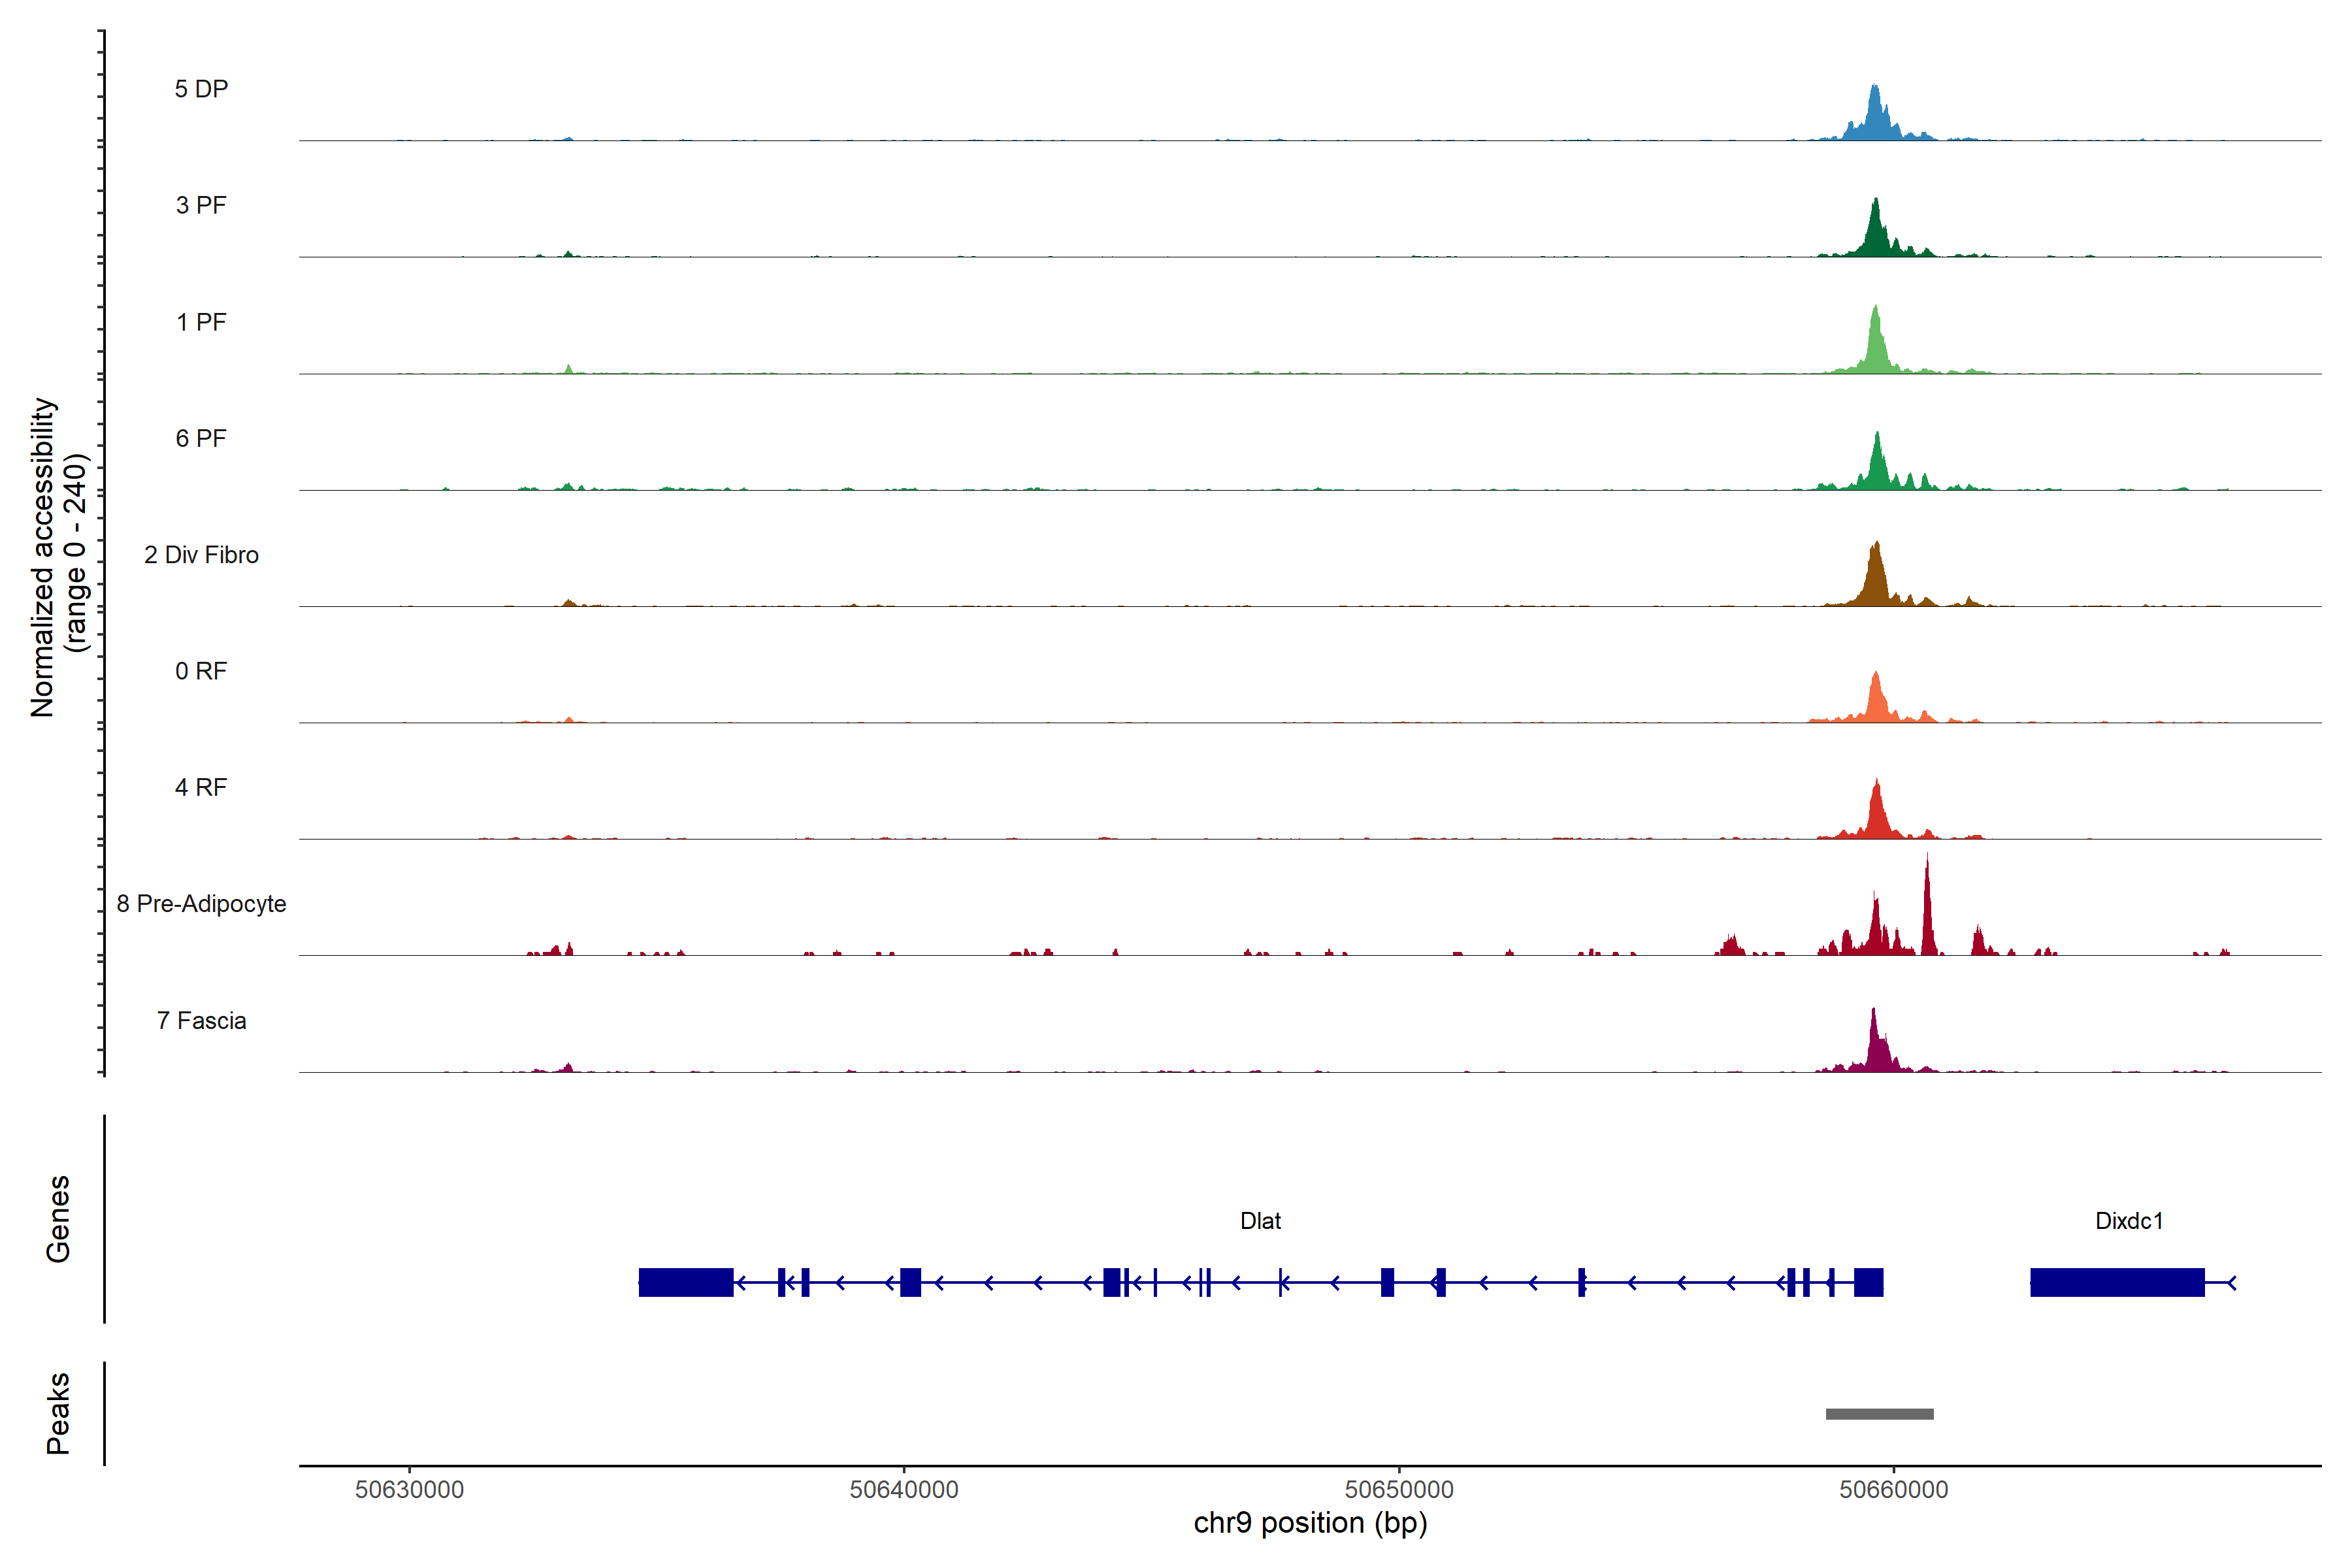2352x1568 pixels.
Task: Click the 4 RF track label
Action: point(201,787)
